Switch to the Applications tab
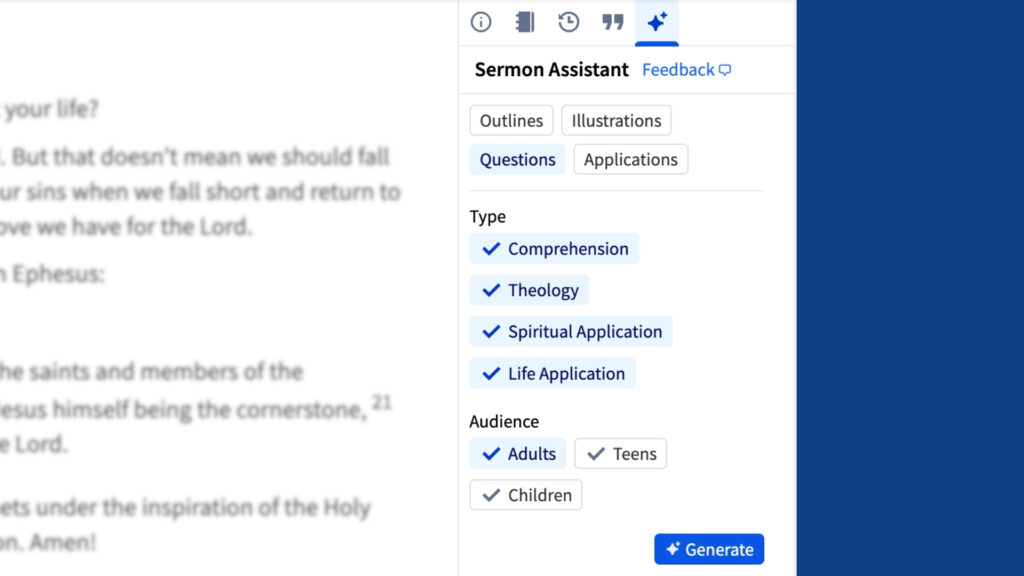The width and height of the screenshot is (1024, 576). pyautogui.click(x=631, y=159)
